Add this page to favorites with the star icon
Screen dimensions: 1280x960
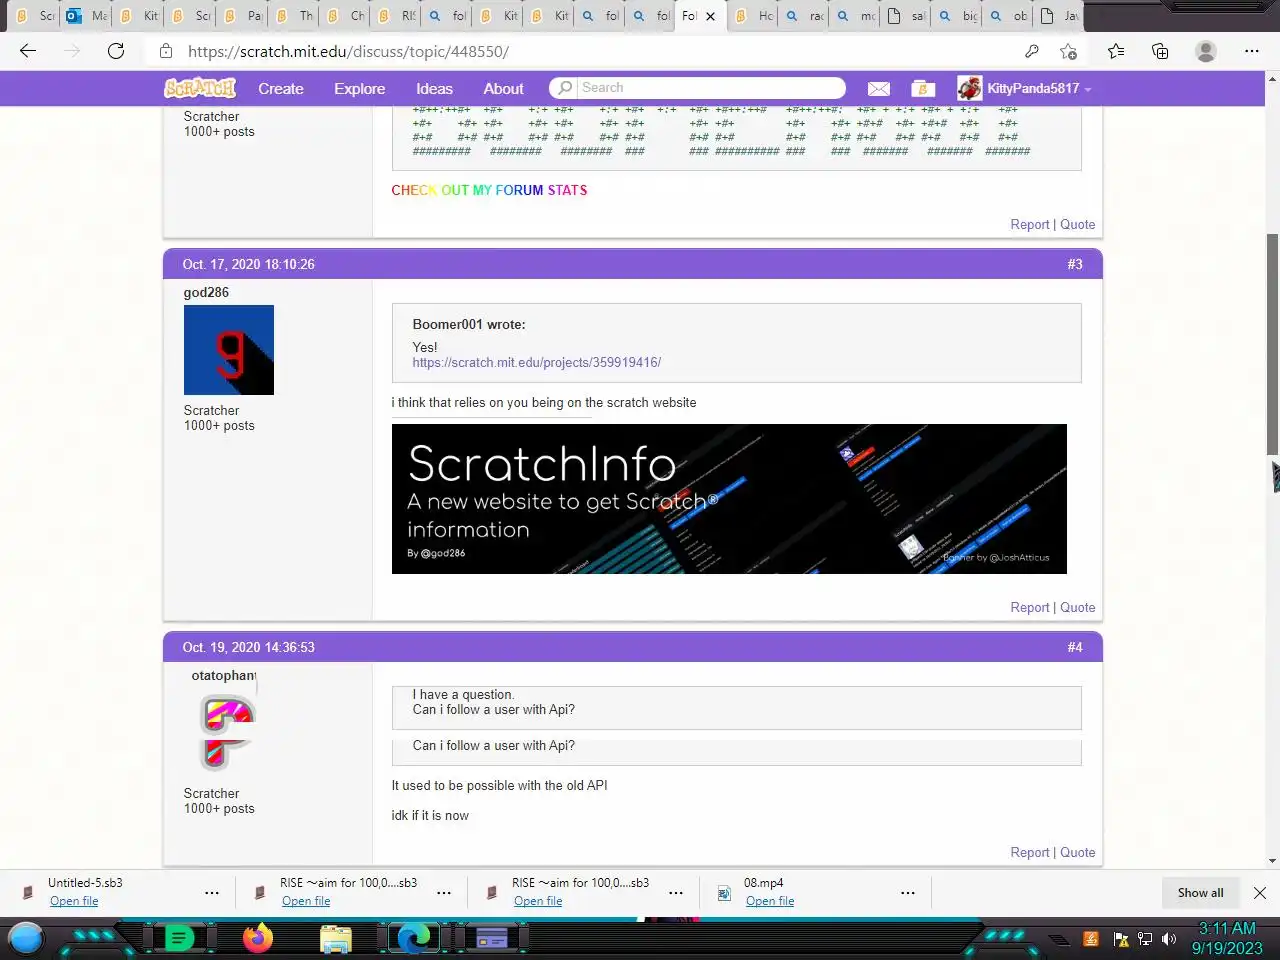coord(1069,51)
